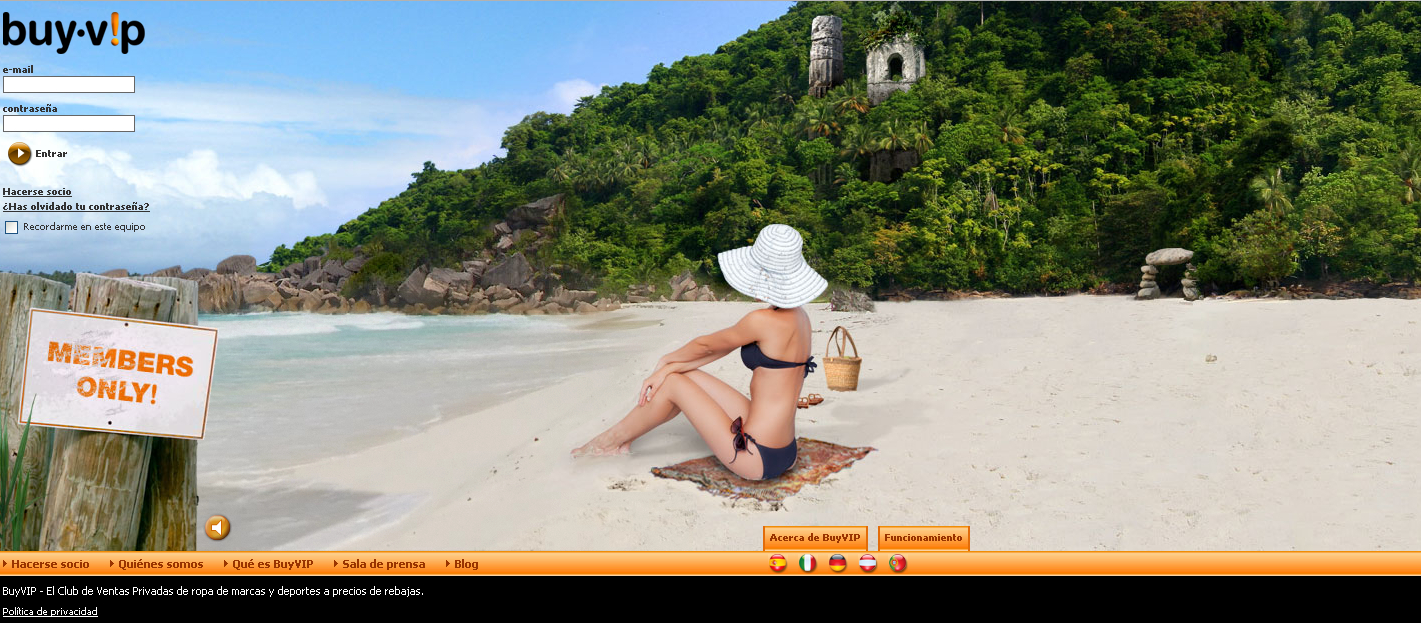Select the Portuguese flag
Viewport: 1421px width, 623px height.
pyautogui.click(x=898, y=564)
